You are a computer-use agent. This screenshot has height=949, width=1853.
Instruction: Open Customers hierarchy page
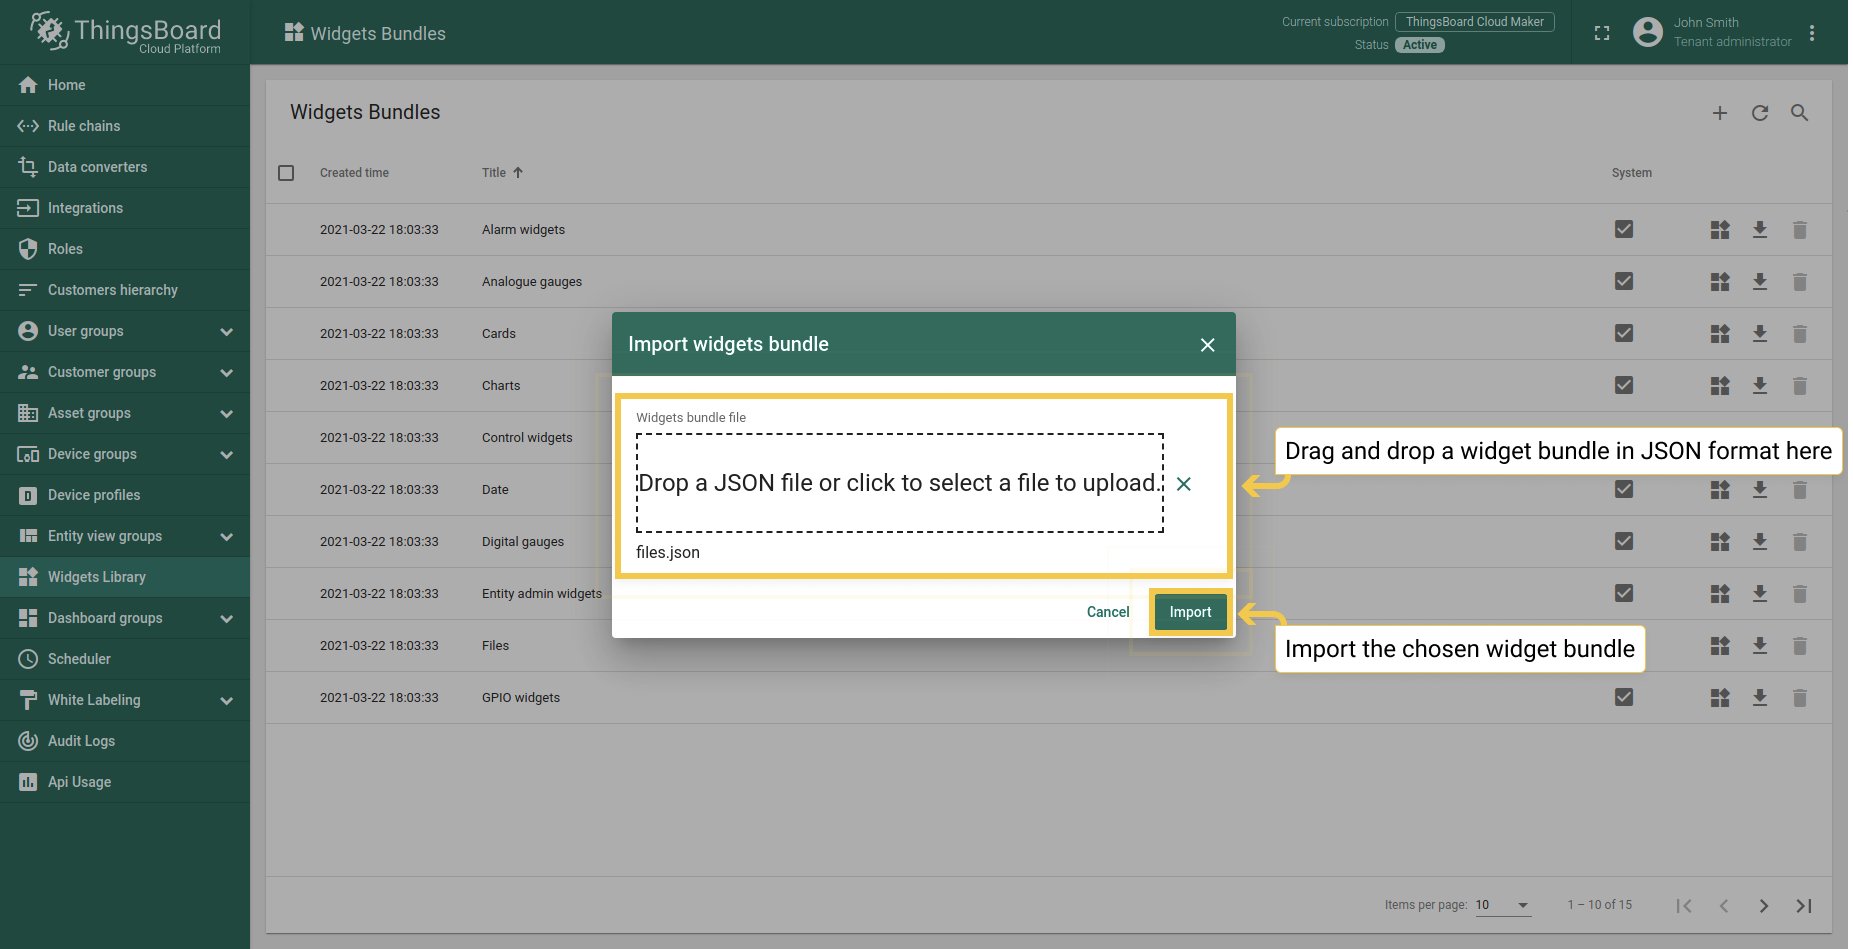pos(125,290)
